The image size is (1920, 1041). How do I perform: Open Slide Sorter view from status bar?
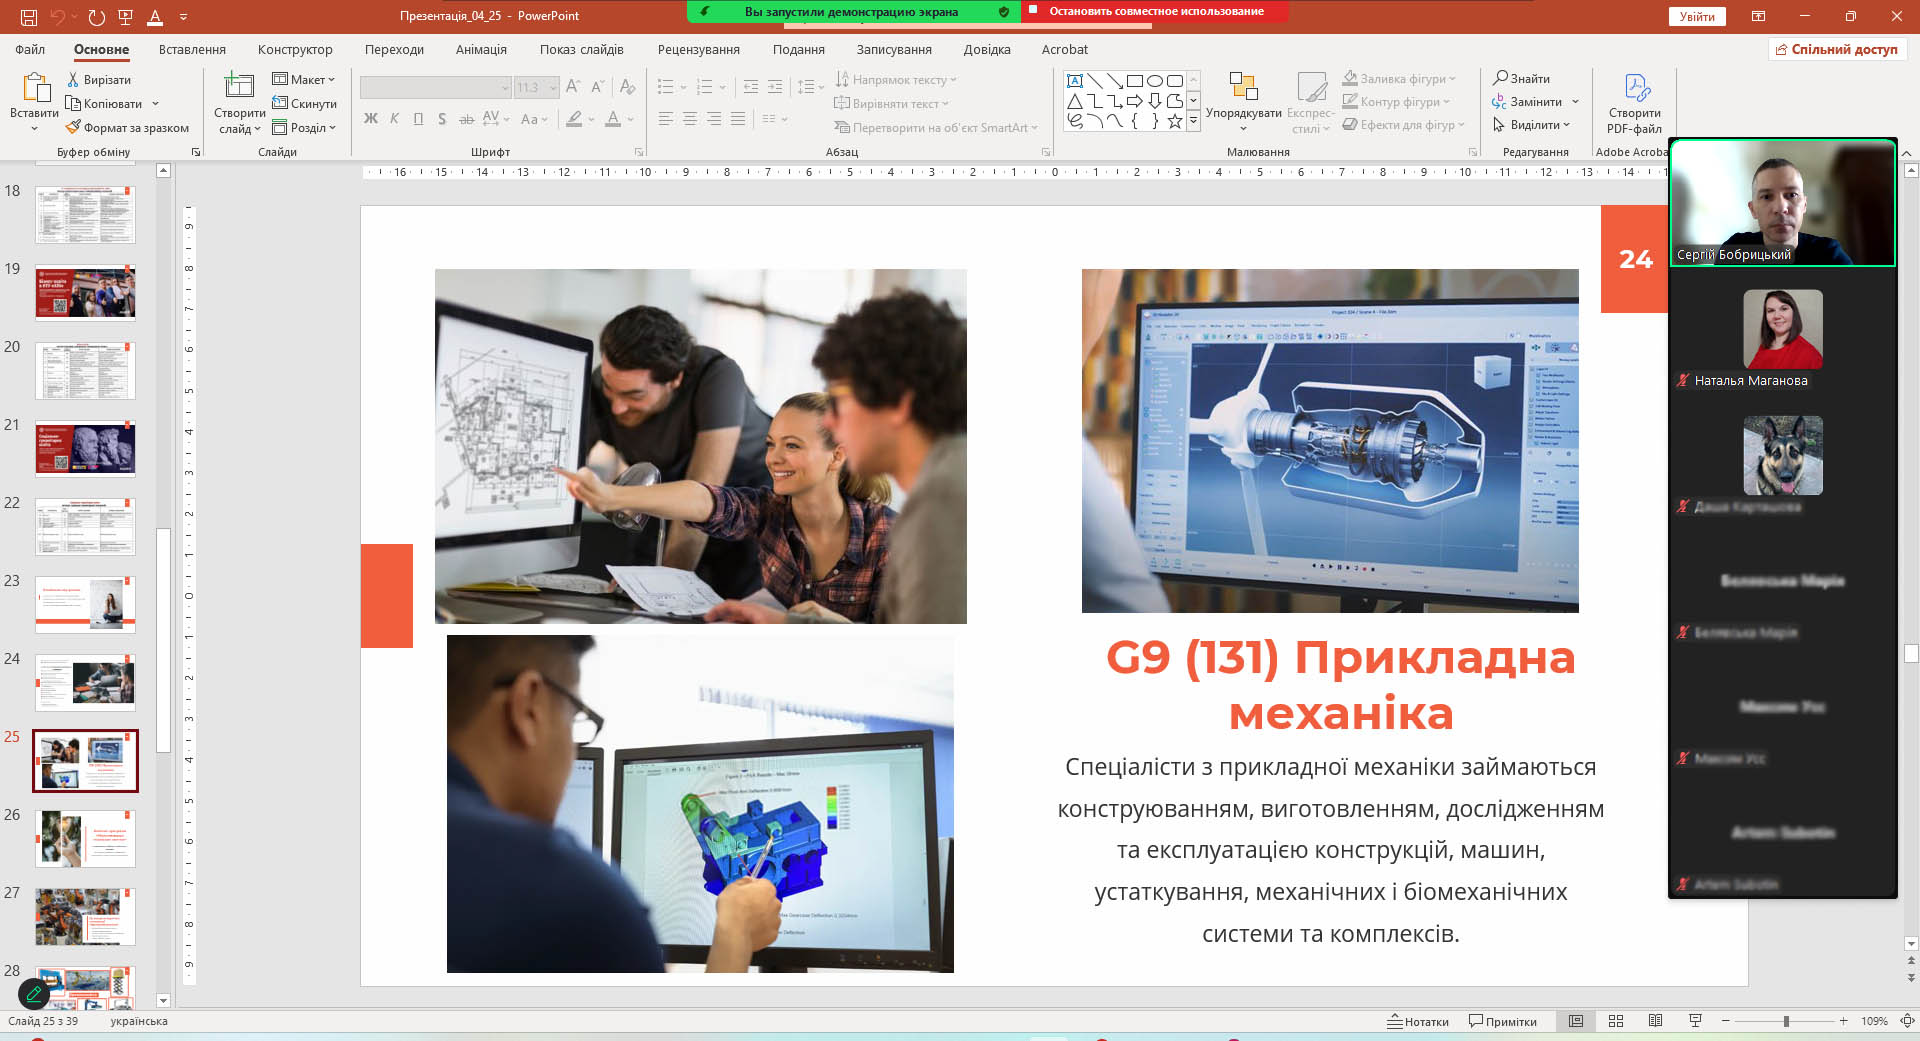coord(1615,1021)
